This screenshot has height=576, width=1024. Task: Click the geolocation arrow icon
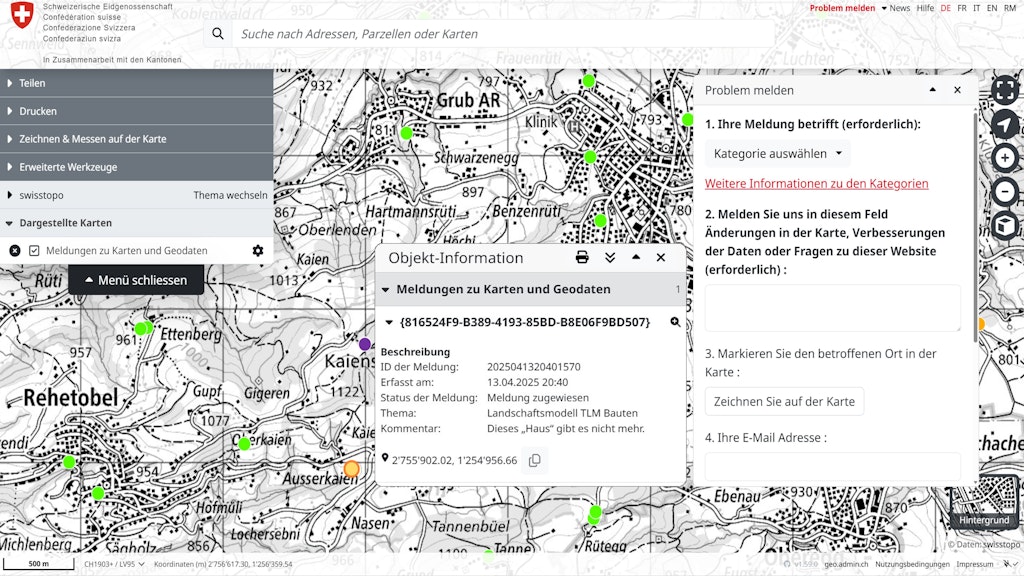click(1004, 125)
